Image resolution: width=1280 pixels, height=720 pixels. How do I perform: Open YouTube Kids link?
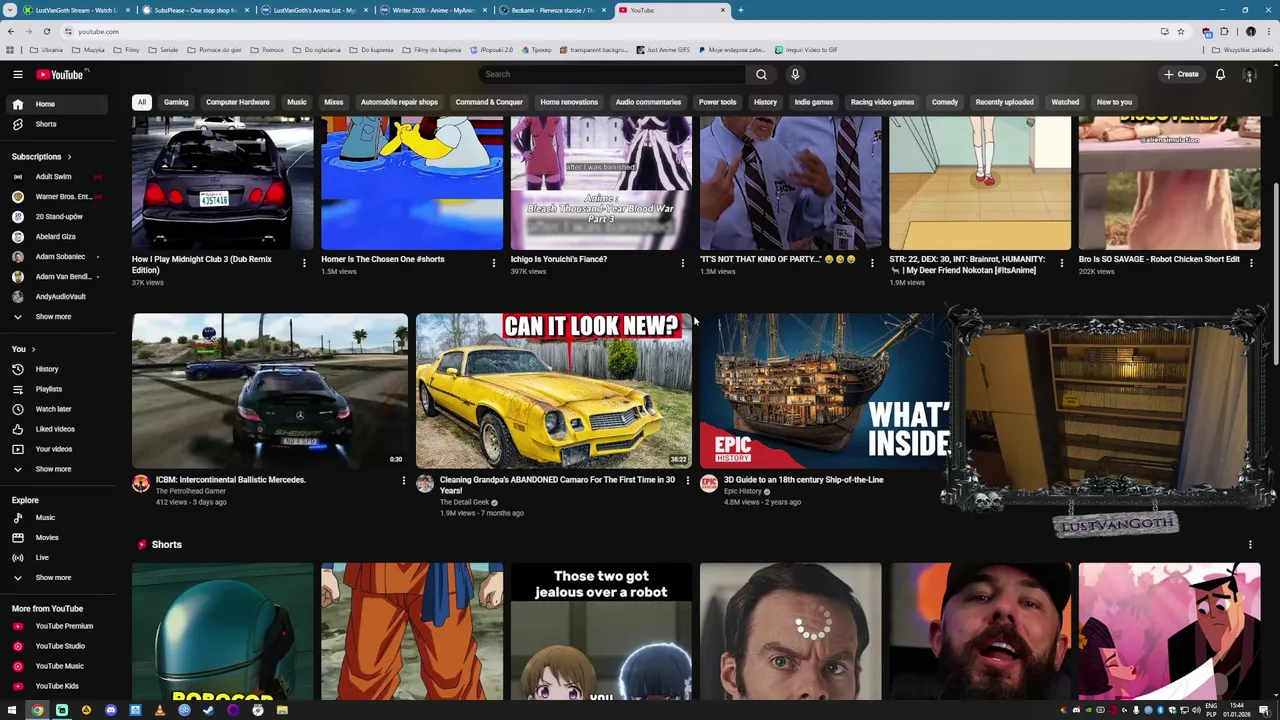pyautogui.click(x=57, y=686)
